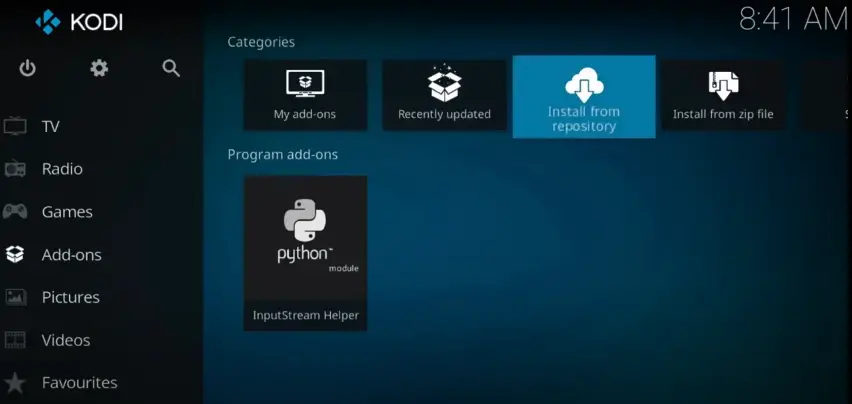Click the Radio icon in sidebar

coord(15,169)
